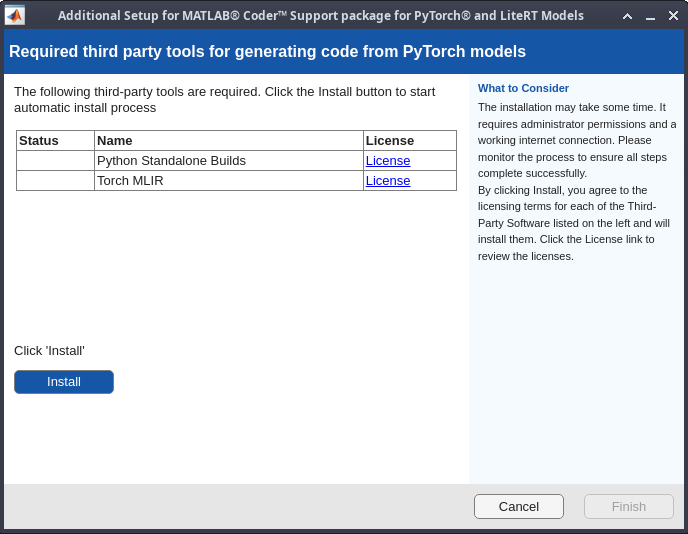Viewport: 688px width, 534px height.
Task: Click the 'Status' column header
Action: coord(55,140)
